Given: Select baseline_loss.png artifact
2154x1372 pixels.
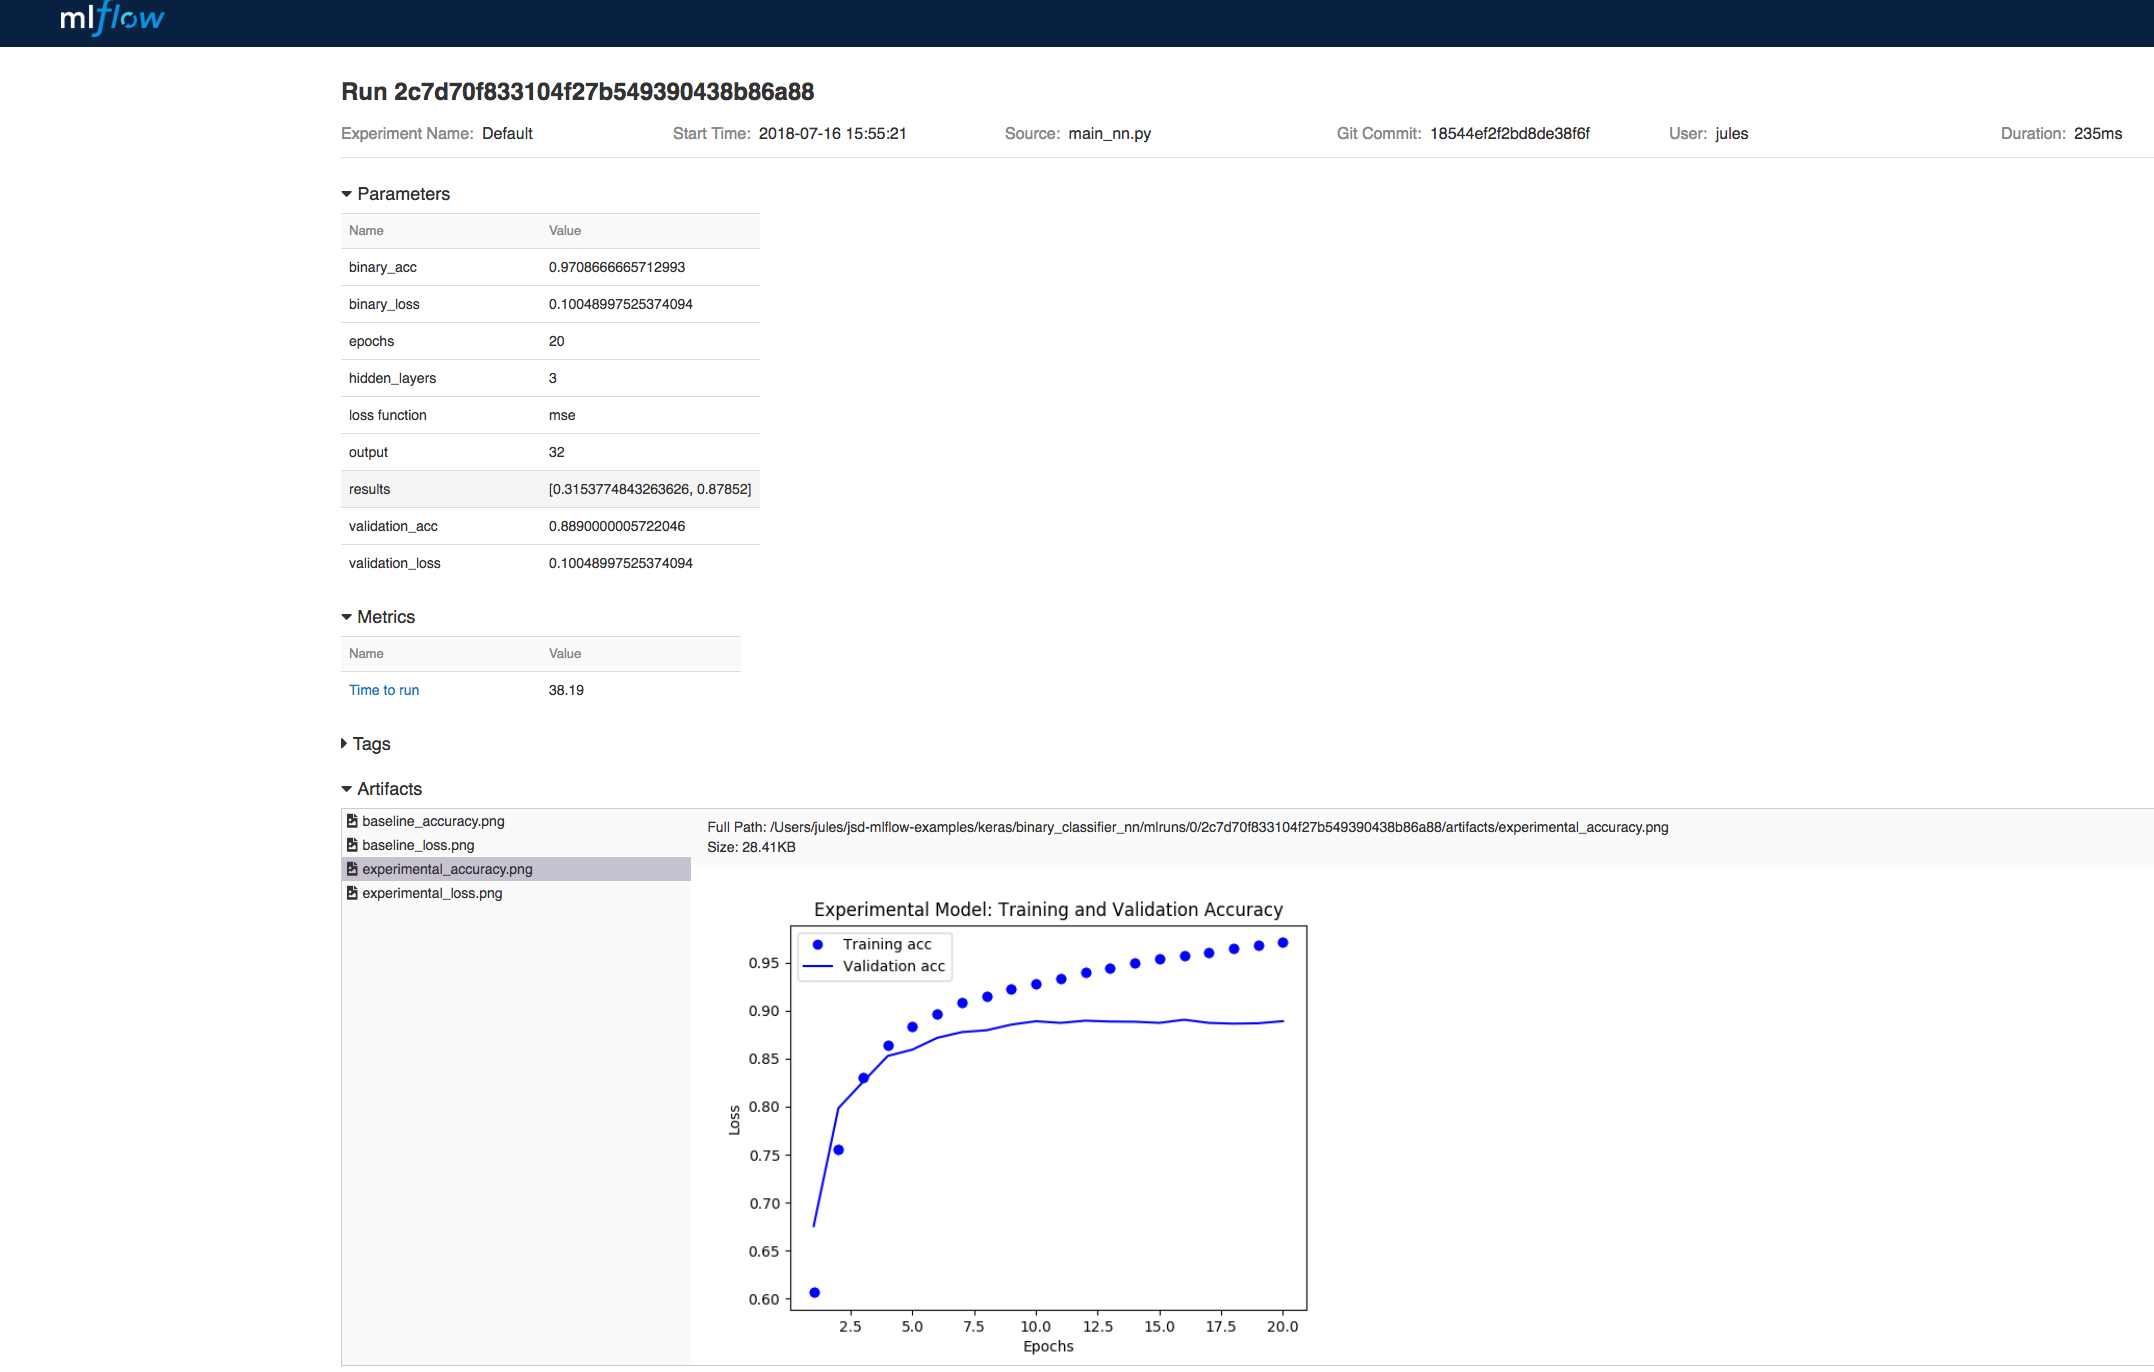Looking at the screenshot, I should 418,845.
